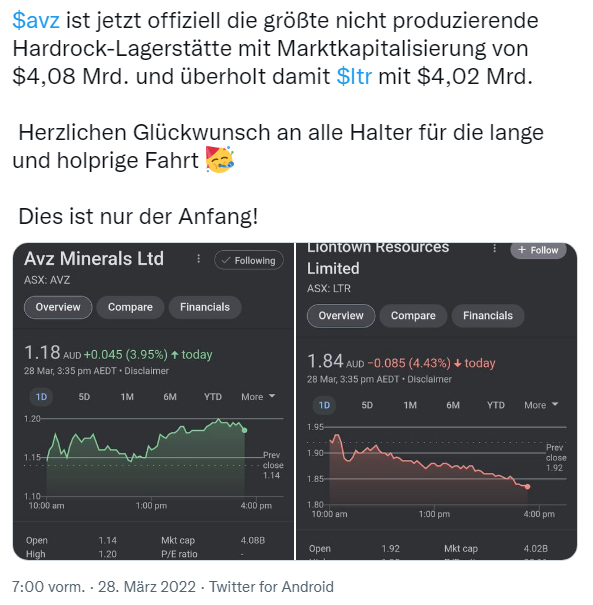Open the $ltr cashtag link

pos(354,76)
